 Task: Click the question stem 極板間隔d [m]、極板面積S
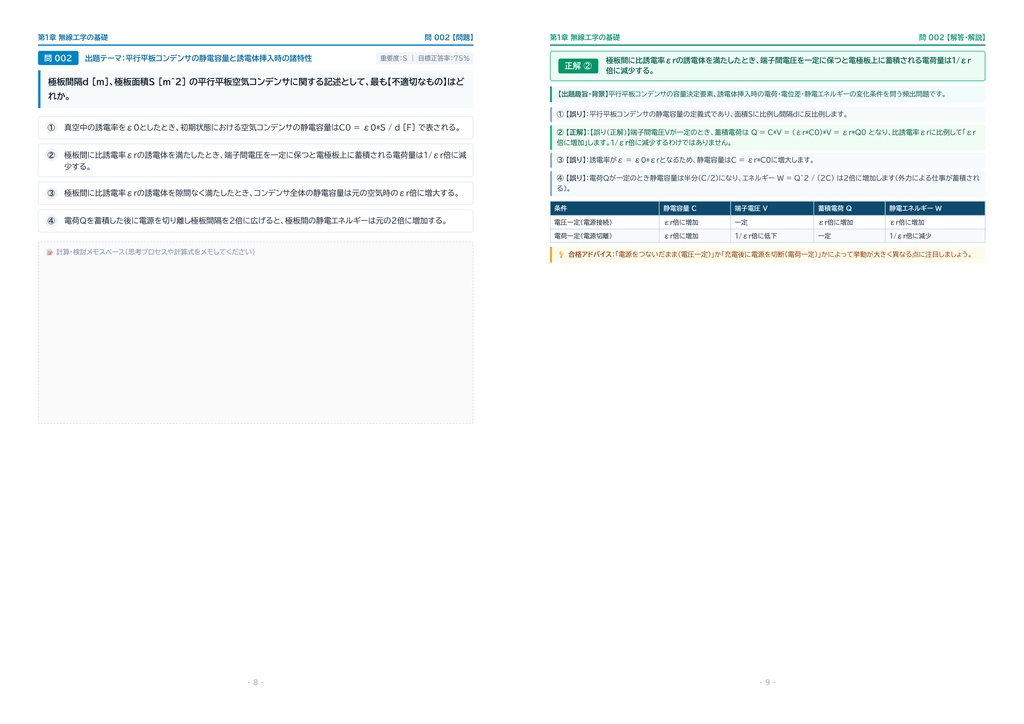coord(256,89)
